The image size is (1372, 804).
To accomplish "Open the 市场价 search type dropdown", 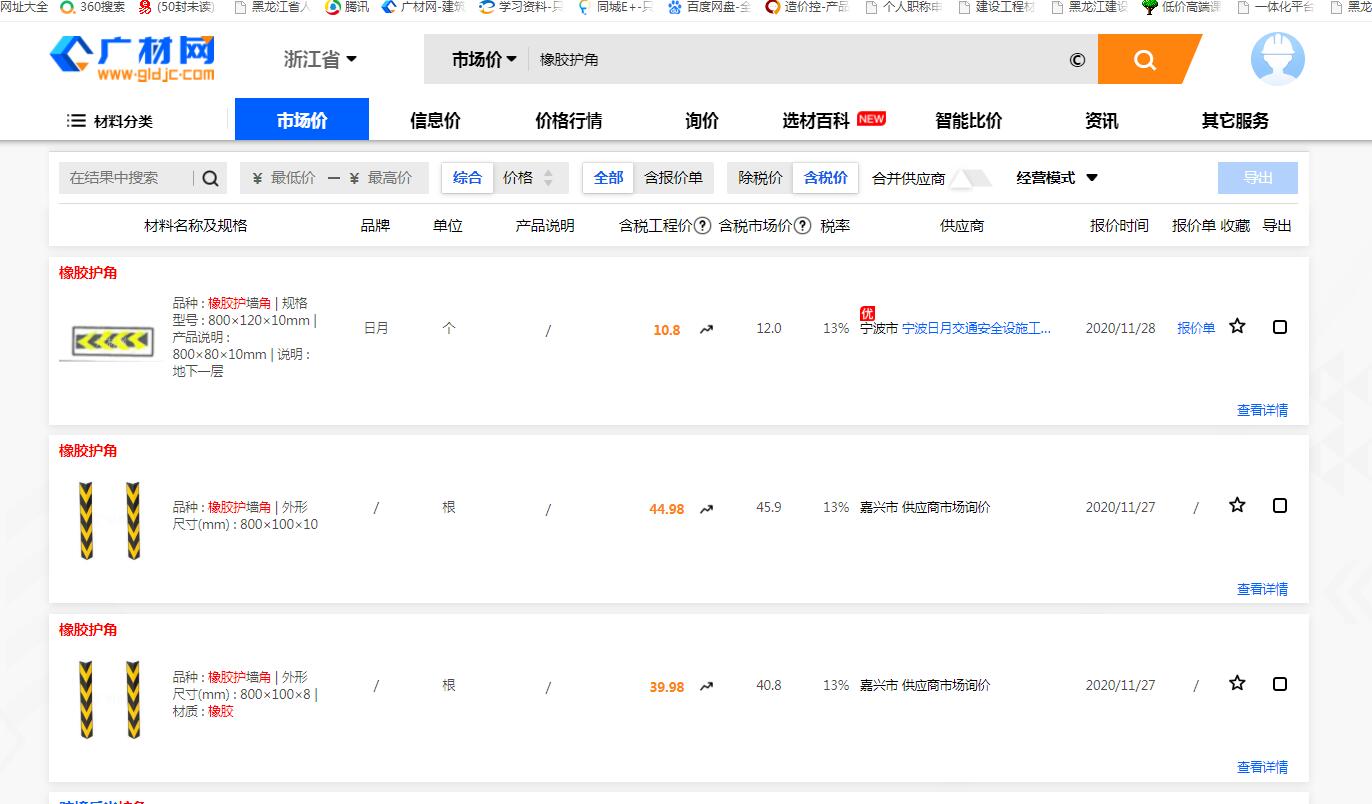I will (x=484, y=59).
